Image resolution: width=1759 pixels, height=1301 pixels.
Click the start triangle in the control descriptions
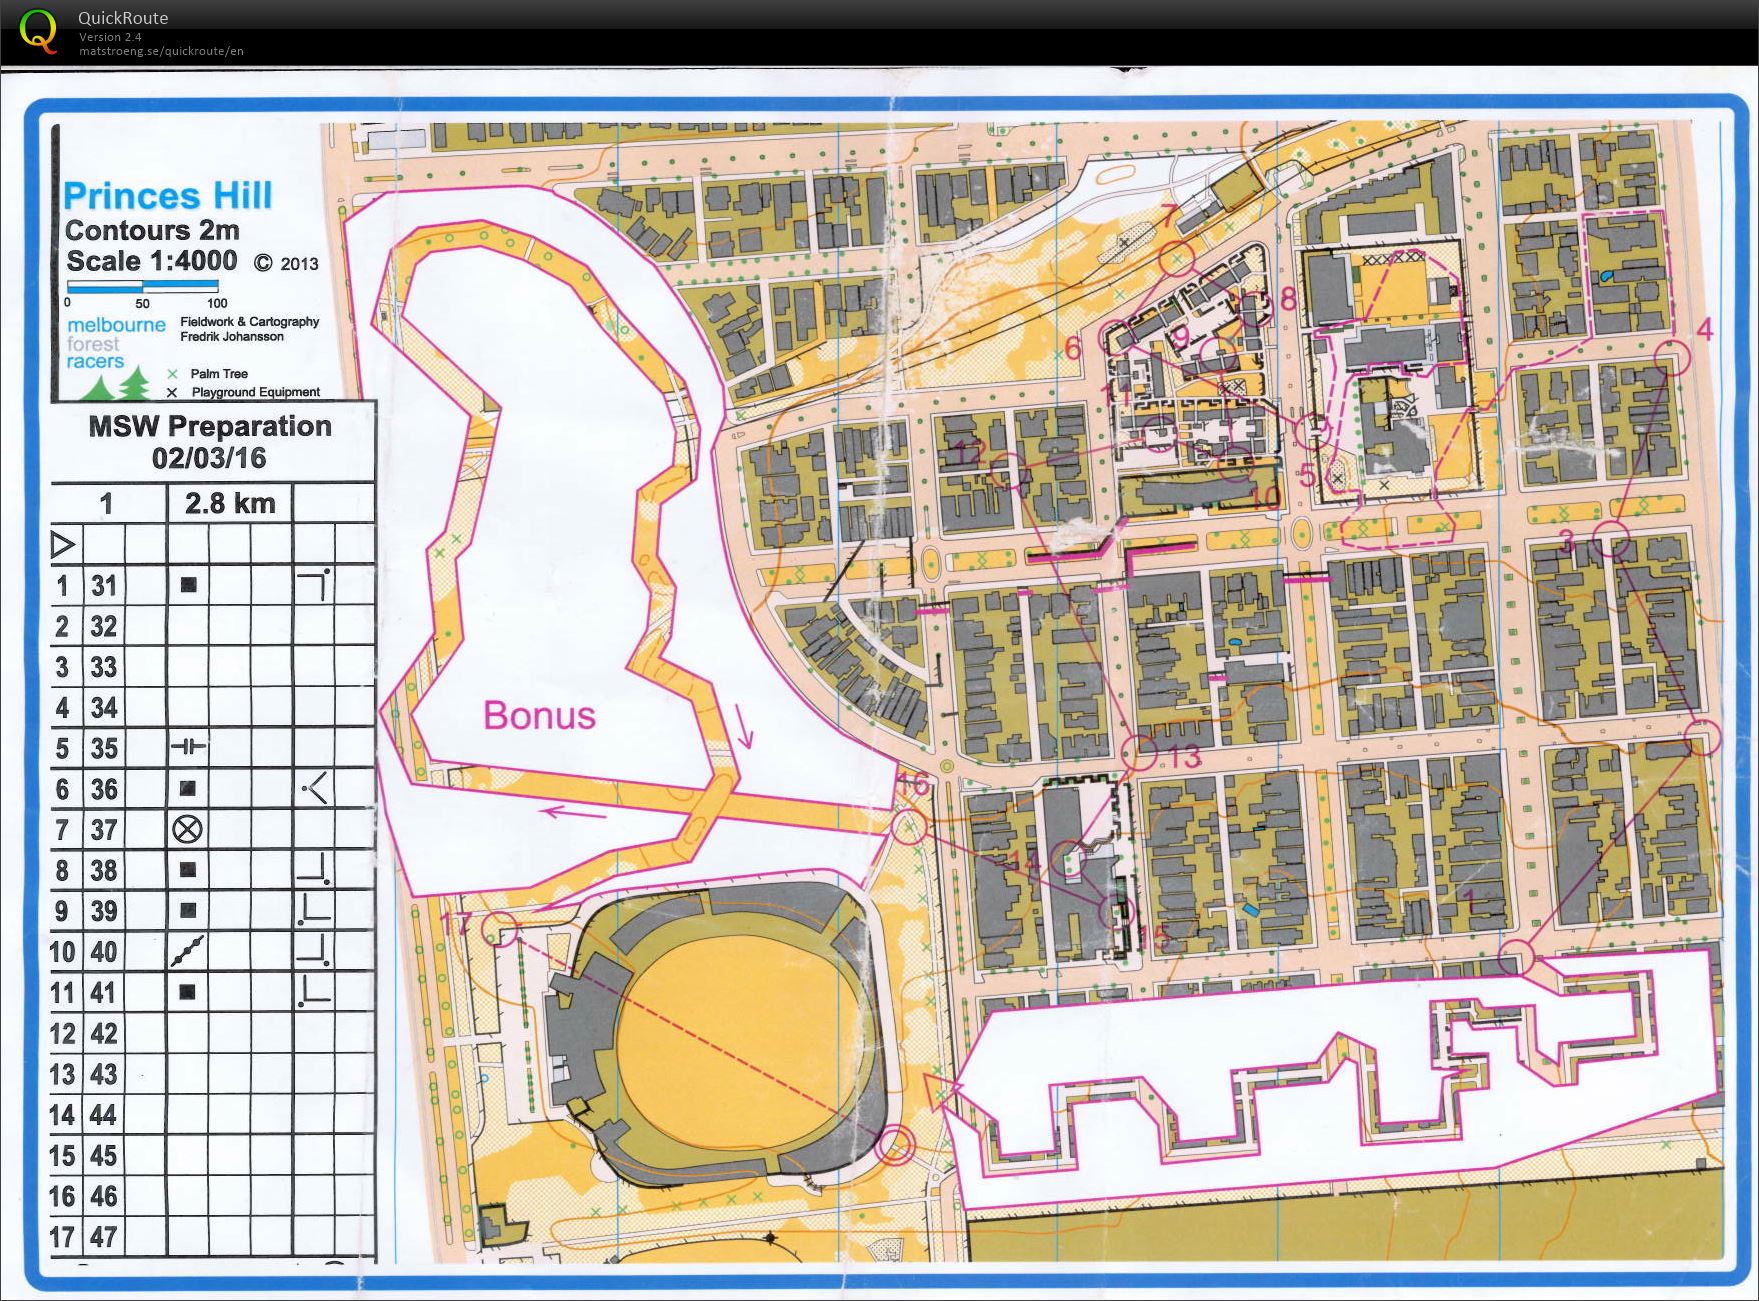[61, 545]
